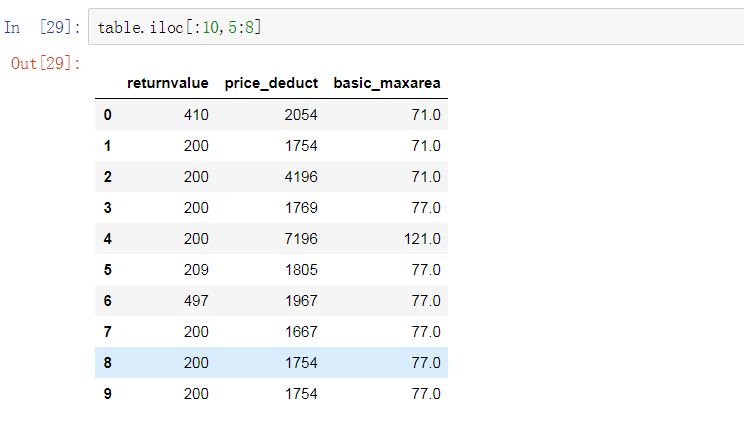
Task: Select the returnvalue cell showing 497
Action: [196, 301]
